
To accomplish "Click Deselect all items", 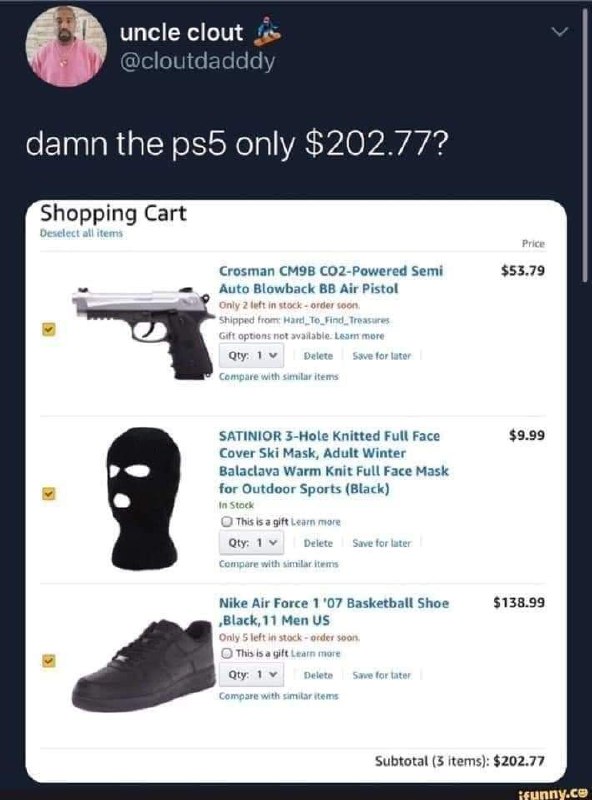I will [x=82, y=233].
